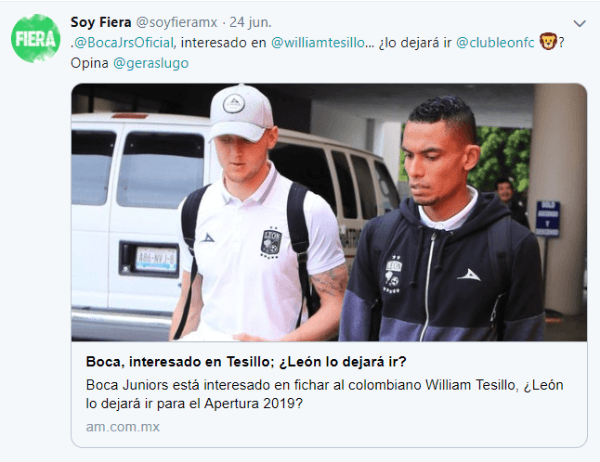Click the article description about Apertura 2019
The width and height of the screenshot is (600, 462).
[x=324, y=394]
